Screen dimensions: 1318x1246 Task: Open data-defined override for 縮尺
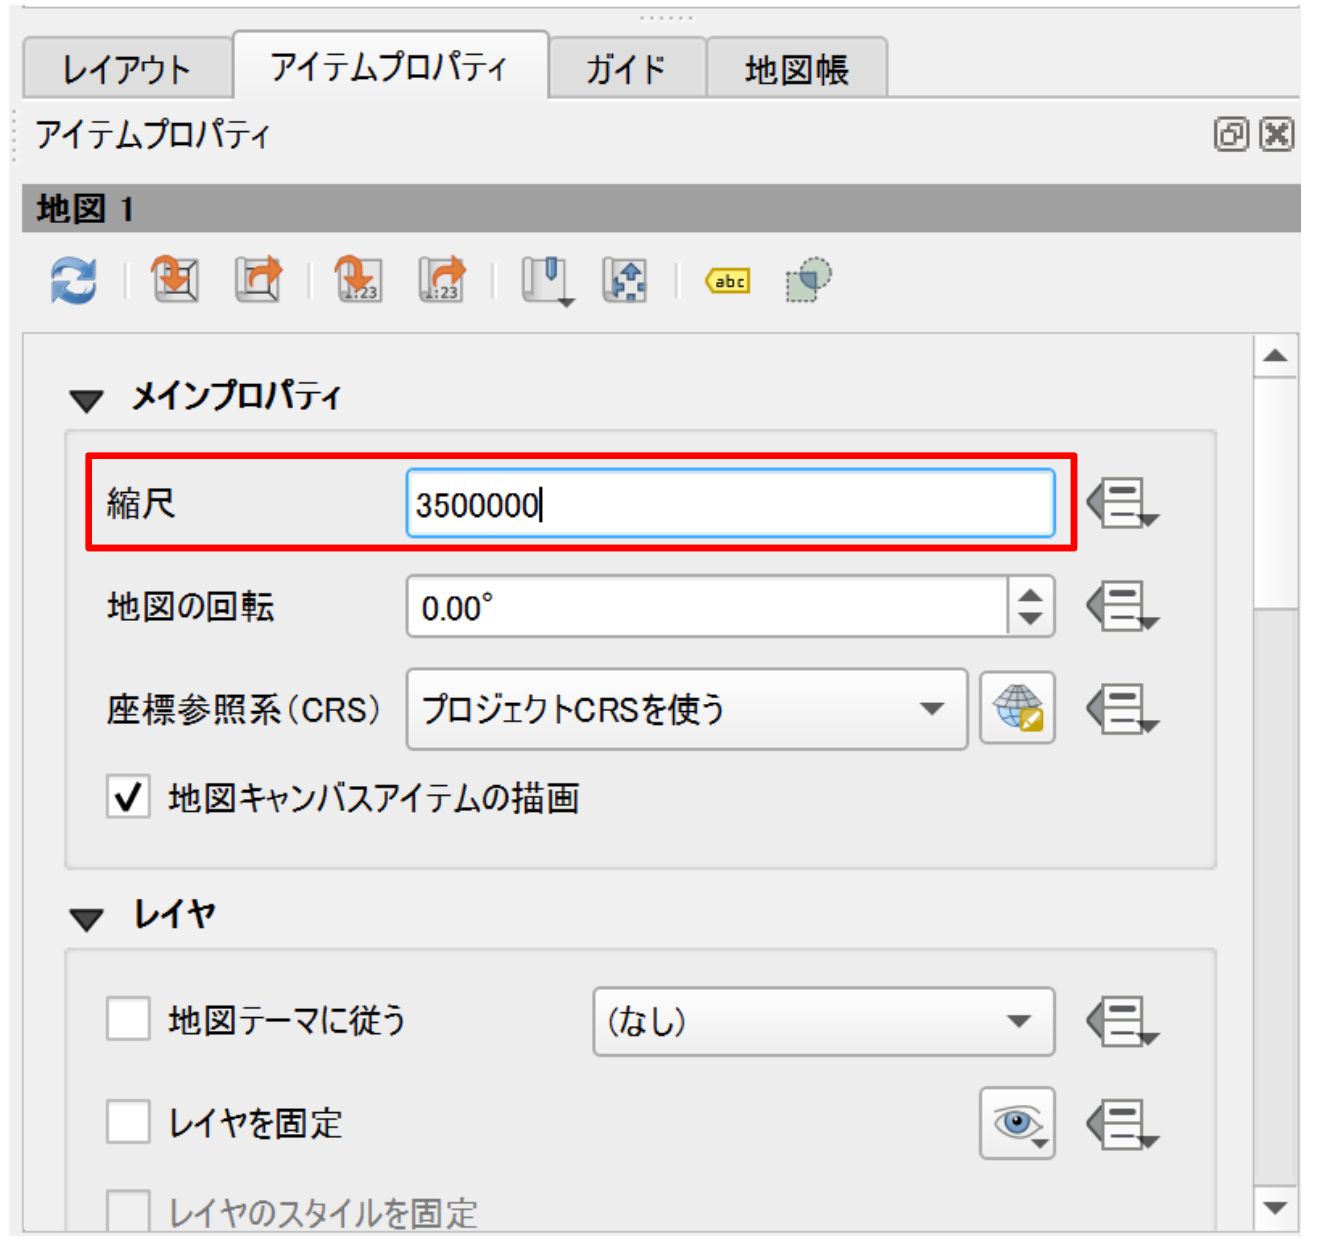1122,503
